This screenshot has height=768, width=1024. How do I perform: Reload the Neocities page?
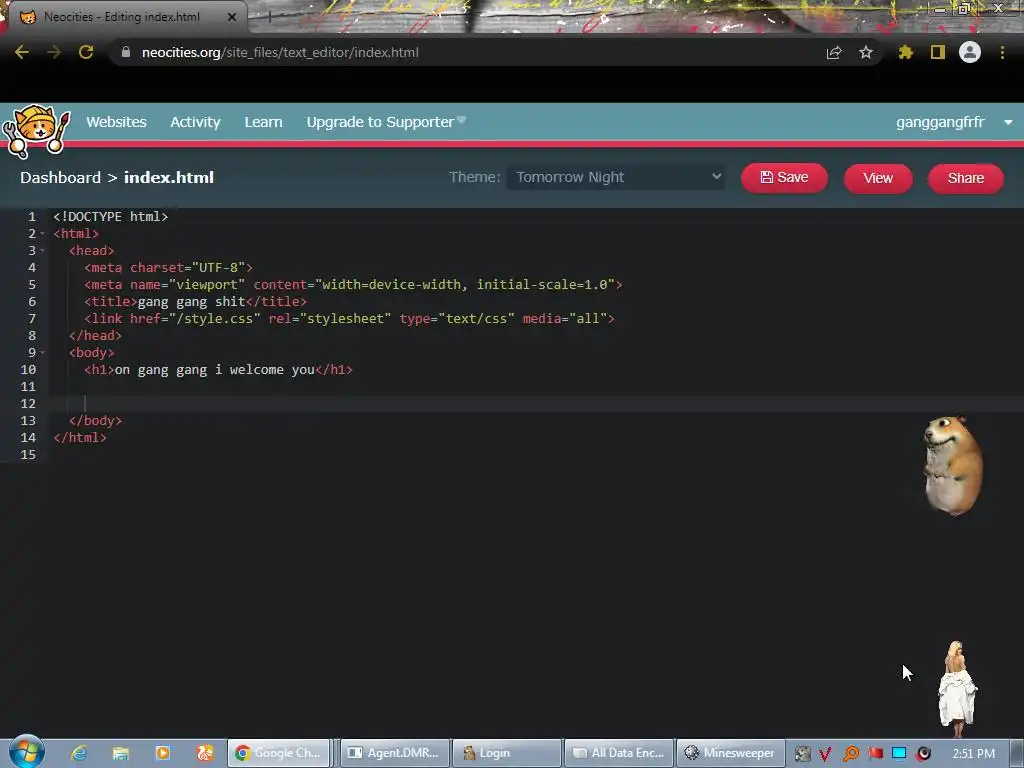coord(86,52)
